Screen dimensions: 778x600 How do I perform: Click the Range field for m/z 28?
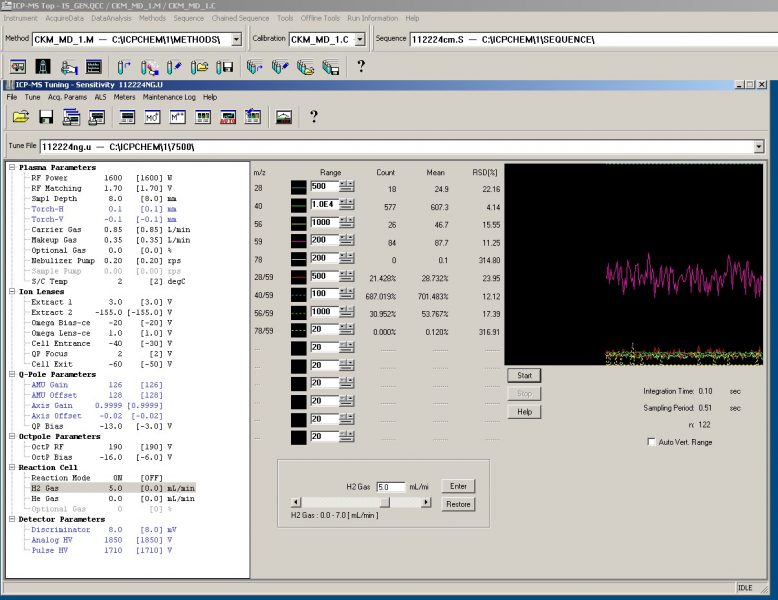click(x=324, y=187)
